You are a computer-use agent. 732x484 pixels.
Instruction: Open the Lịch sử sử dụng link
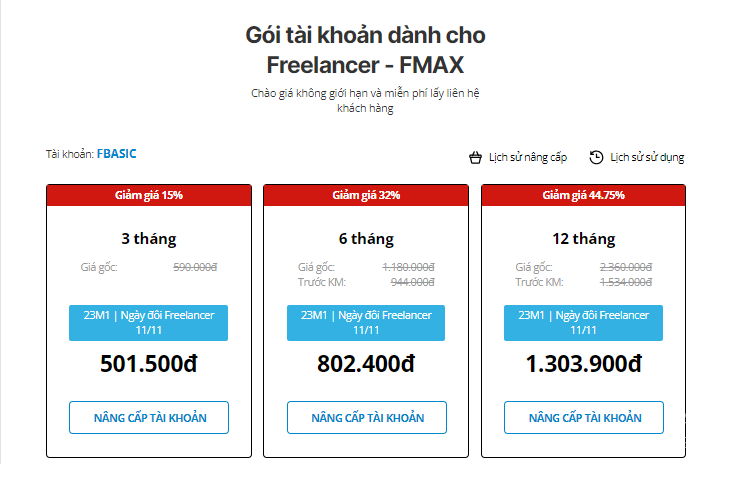click(647, 157)
